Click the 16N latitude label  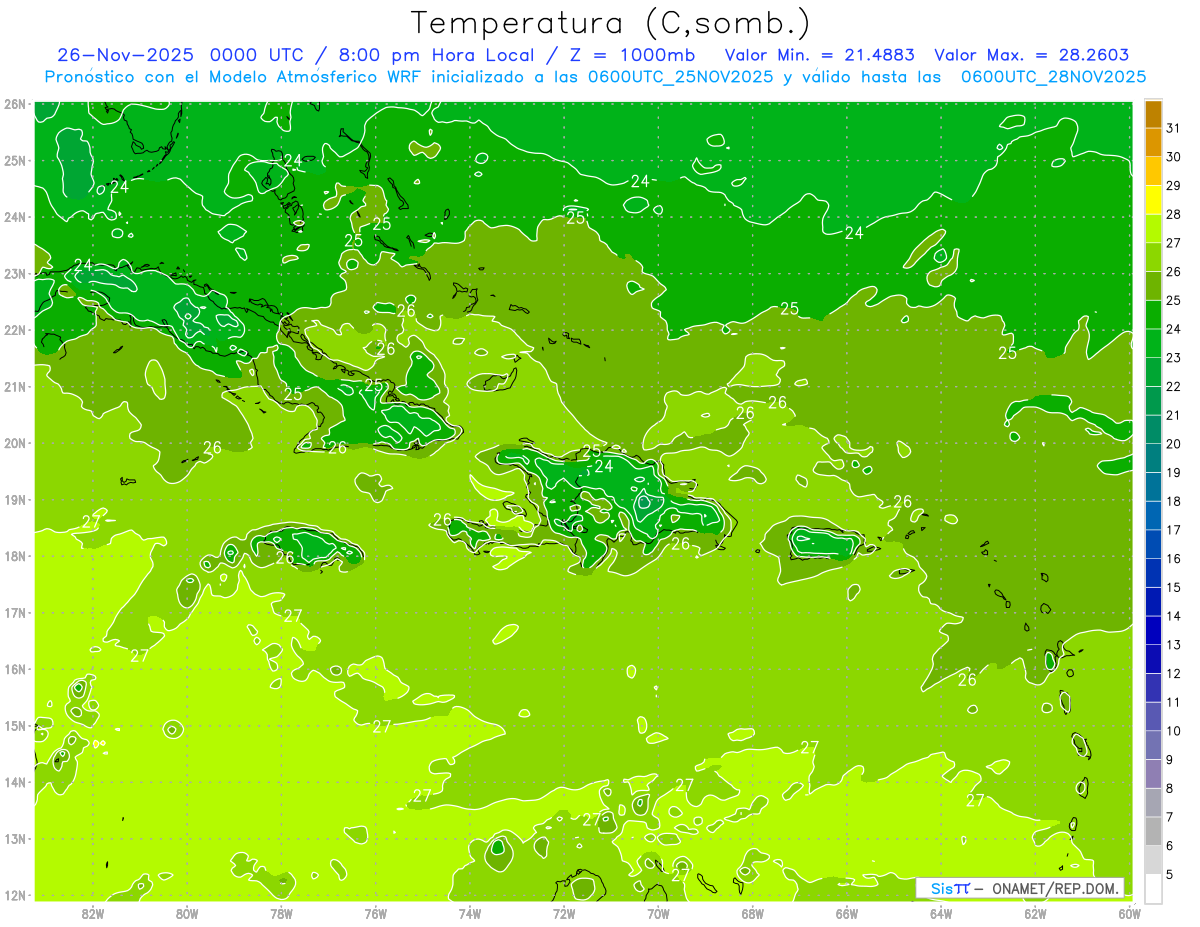tap(15, 669)
